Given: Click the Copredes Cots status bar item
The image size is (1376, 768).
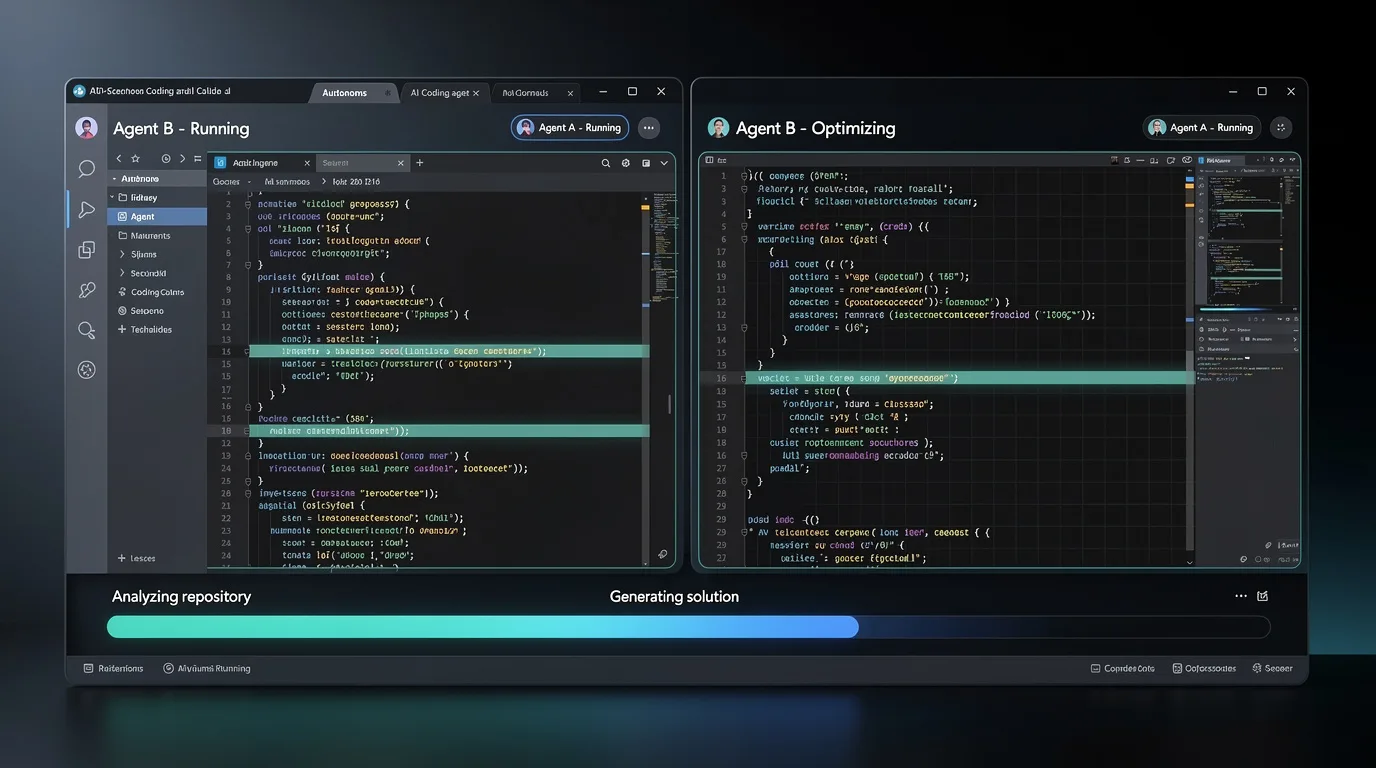Looking at the screenshot, I should 1123,668.
